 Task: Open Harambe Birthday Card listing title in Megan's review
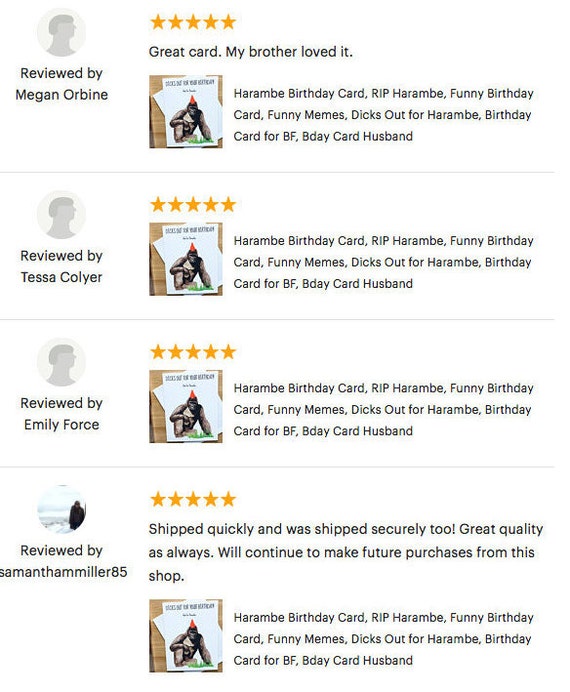(x=383, y=115)
